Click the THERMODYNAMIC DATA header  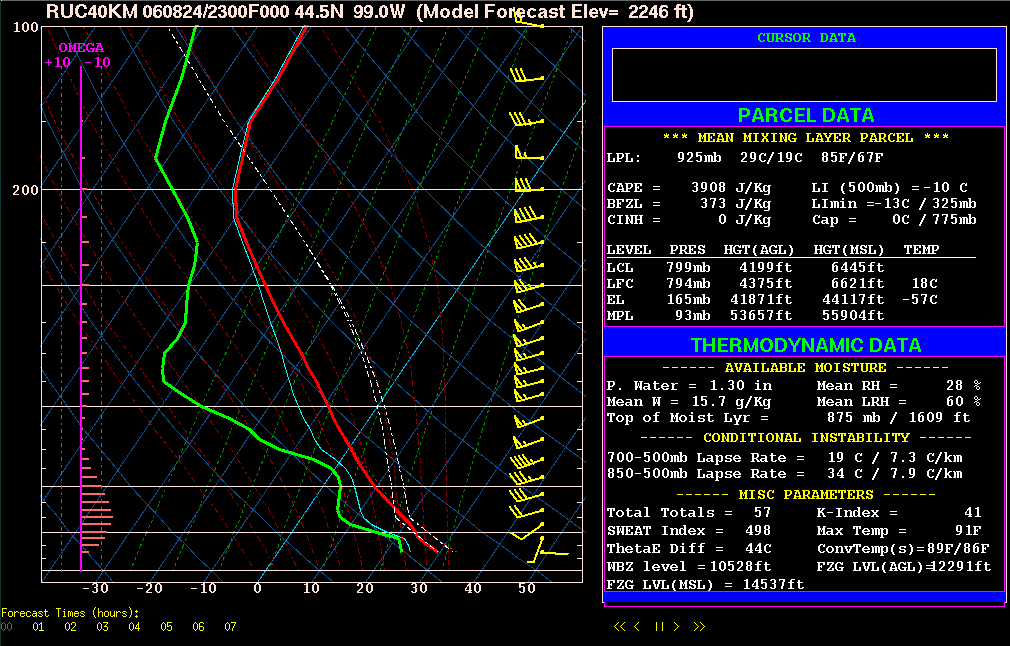tap(805, 345)
